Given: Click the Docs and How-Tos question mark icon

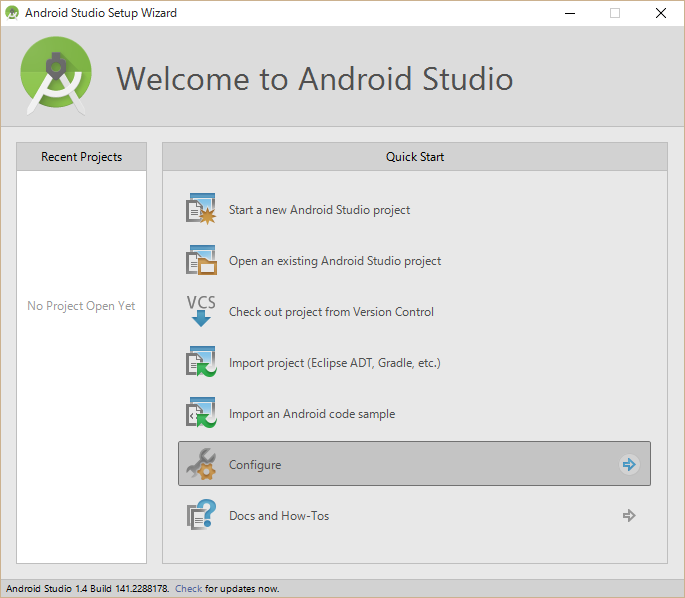Looking at the screenshot, I should tap(201, 515).
